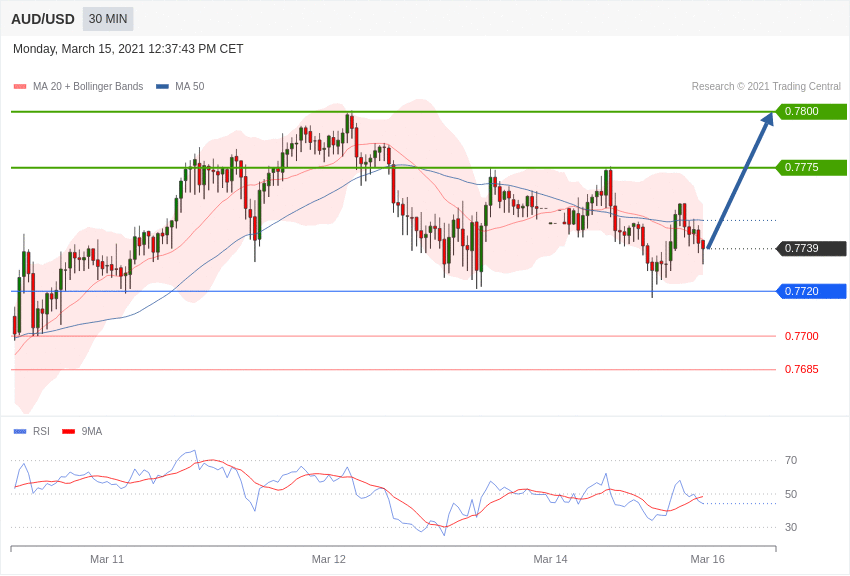Click the Monday, March 15, 2021 timestamp text

click(128, 49)
